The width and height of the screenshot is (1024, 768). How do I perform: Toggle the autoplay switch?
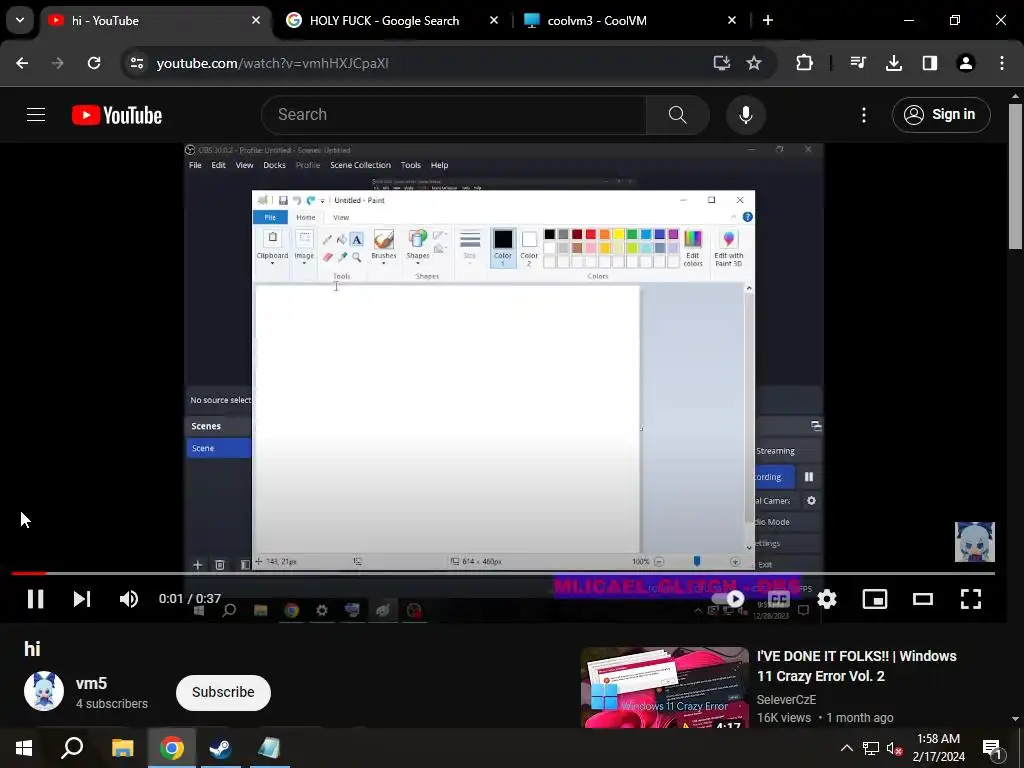[728, 599]
